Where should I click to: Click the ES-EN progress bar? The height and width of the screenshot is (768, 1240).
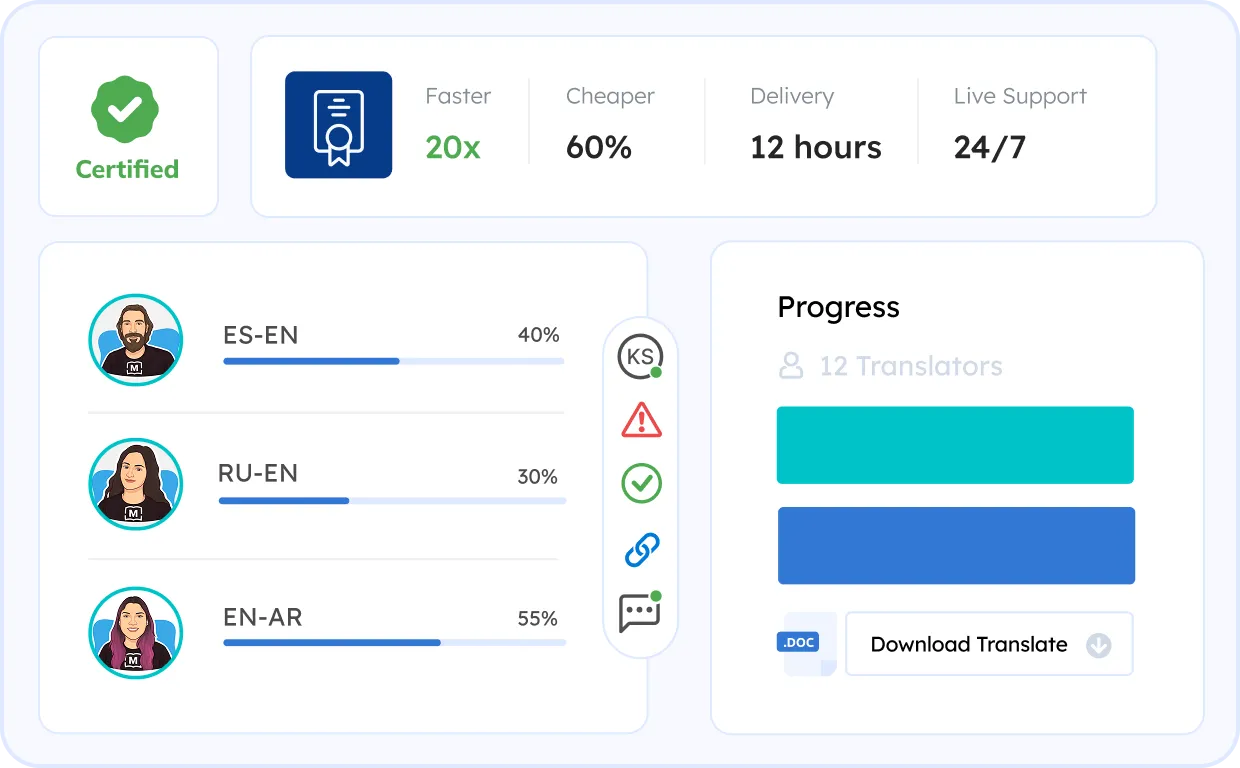click(x=393, y=361)
